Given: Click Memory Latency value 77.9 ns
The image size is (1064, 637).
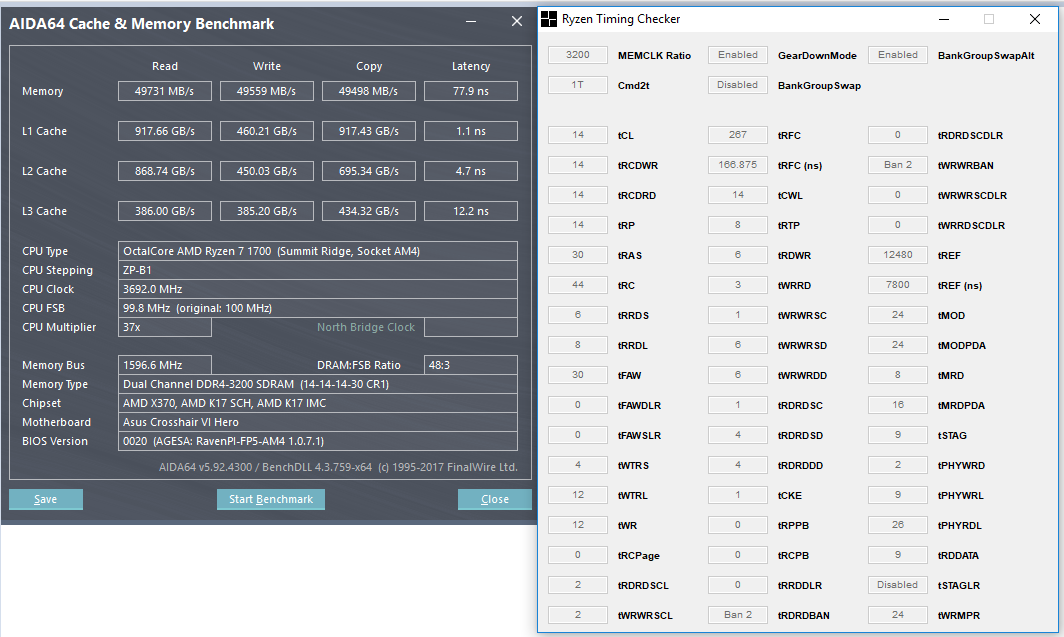Looking at the screenshot, I should [471, 91].
